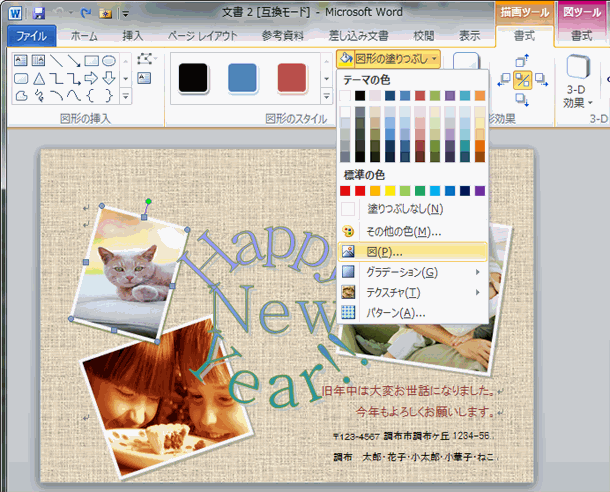The width and height of the screenshot is (610, 492).
Task: Expand the グラデーション(G) submenu
Action: click(412, 272)
